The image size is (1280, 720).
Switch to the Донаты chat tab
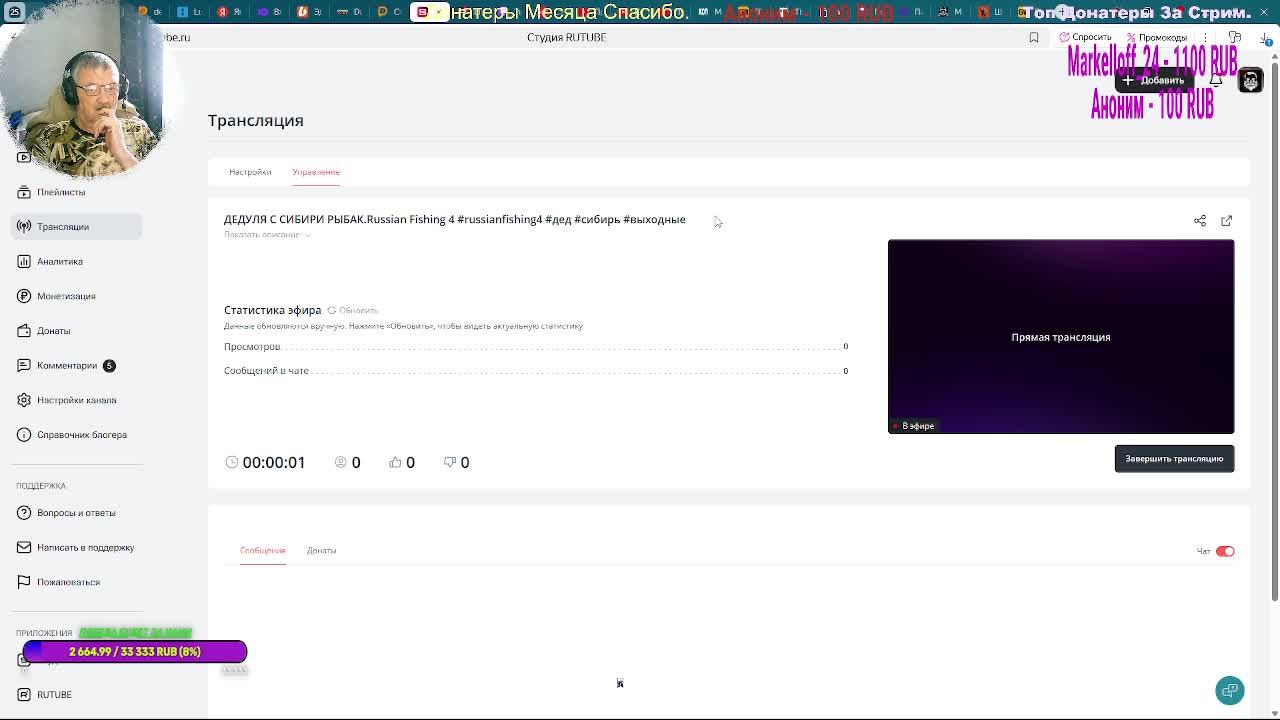[321, 551]
